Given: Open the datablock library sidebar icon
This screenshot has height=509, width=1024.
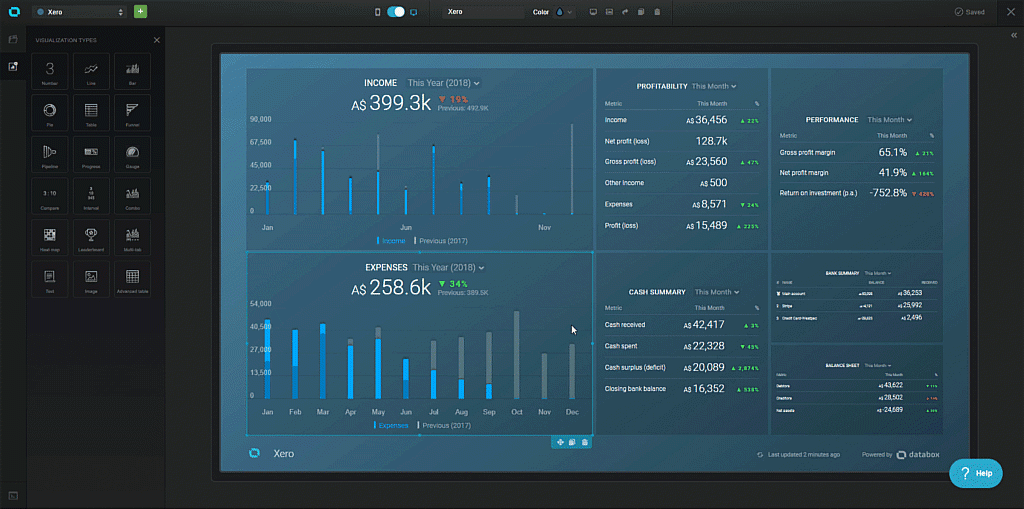Looking at the screenshot, I should click(13, 40).
